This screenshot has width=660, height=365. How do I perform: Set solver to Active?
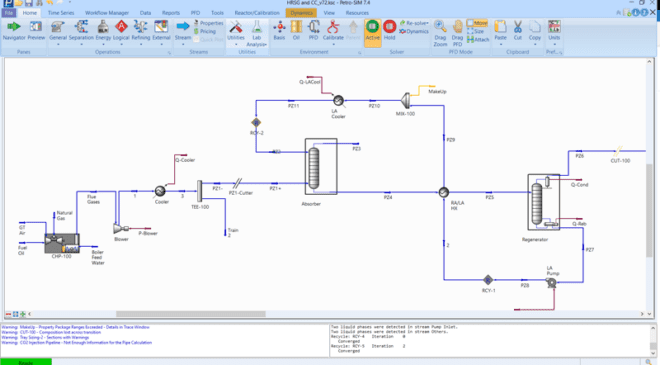373,33
